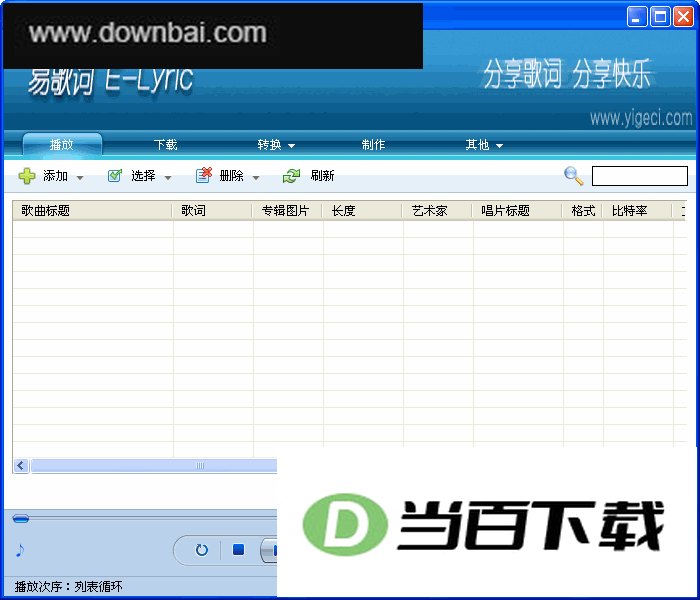This screenshot has width=700, height=600.
Task: Click the circular repeat playback icon
Action: 202,550
